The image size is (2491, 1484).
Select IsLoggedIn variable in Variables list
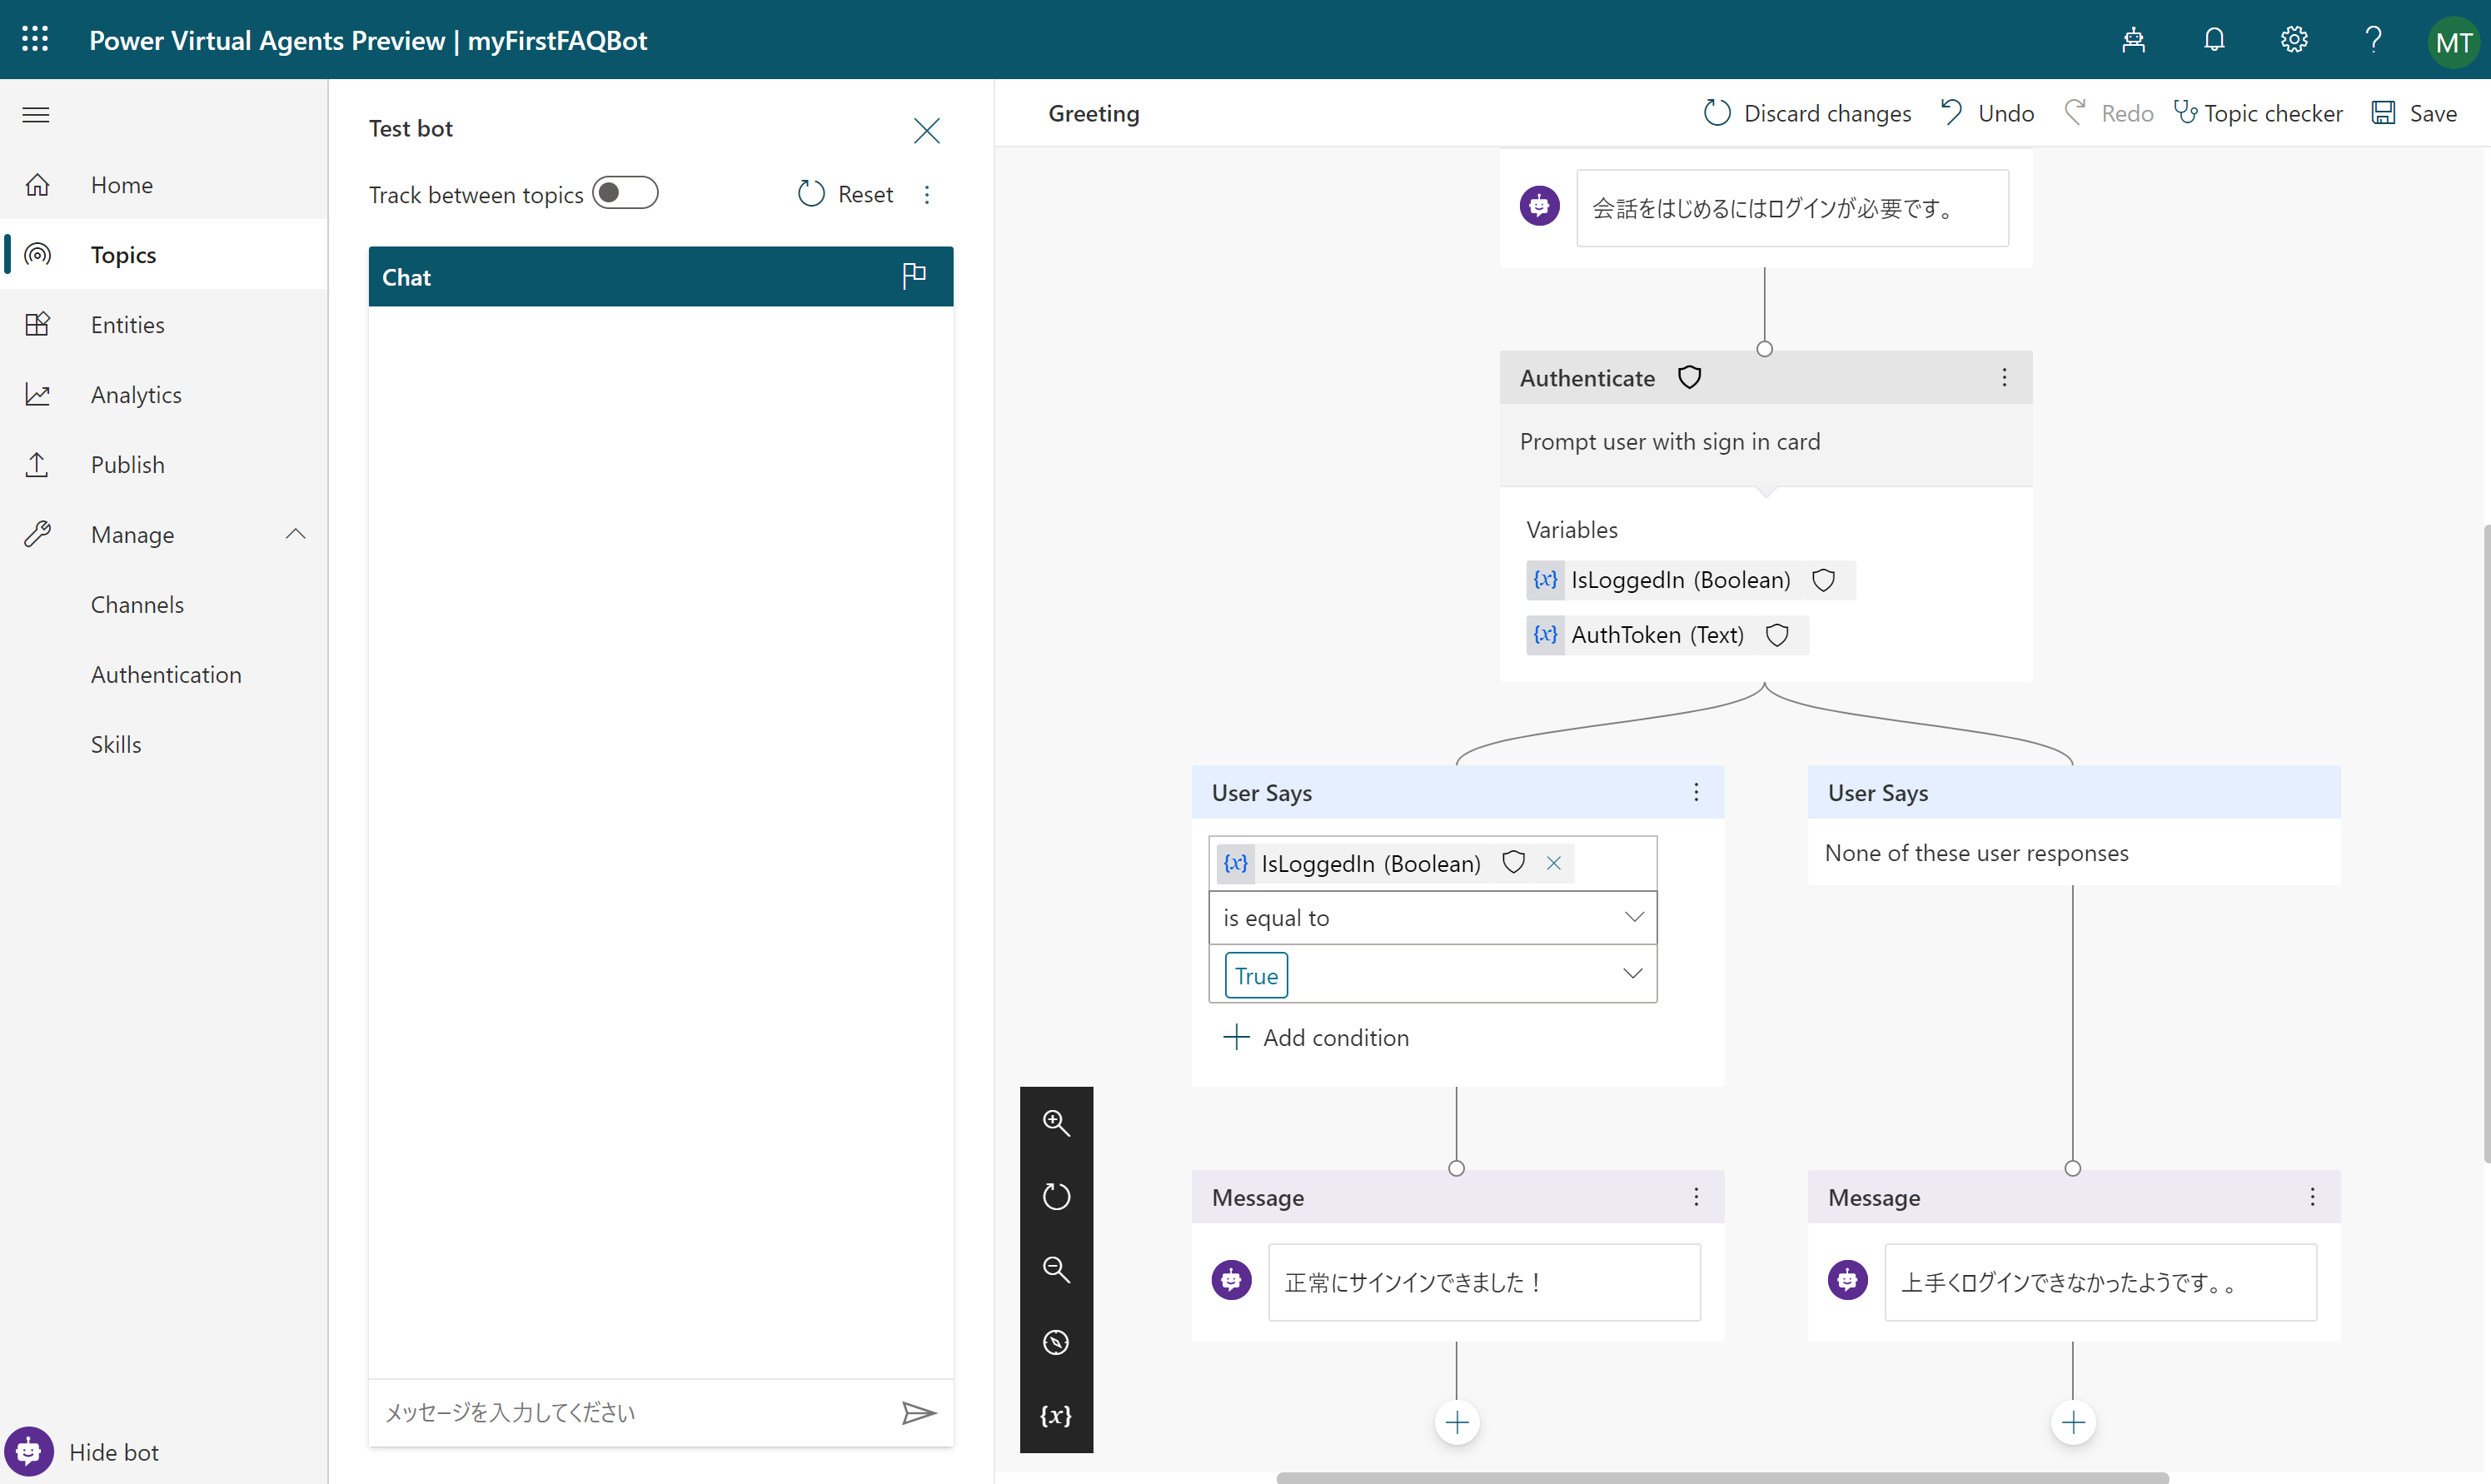tap(1690, 580)
